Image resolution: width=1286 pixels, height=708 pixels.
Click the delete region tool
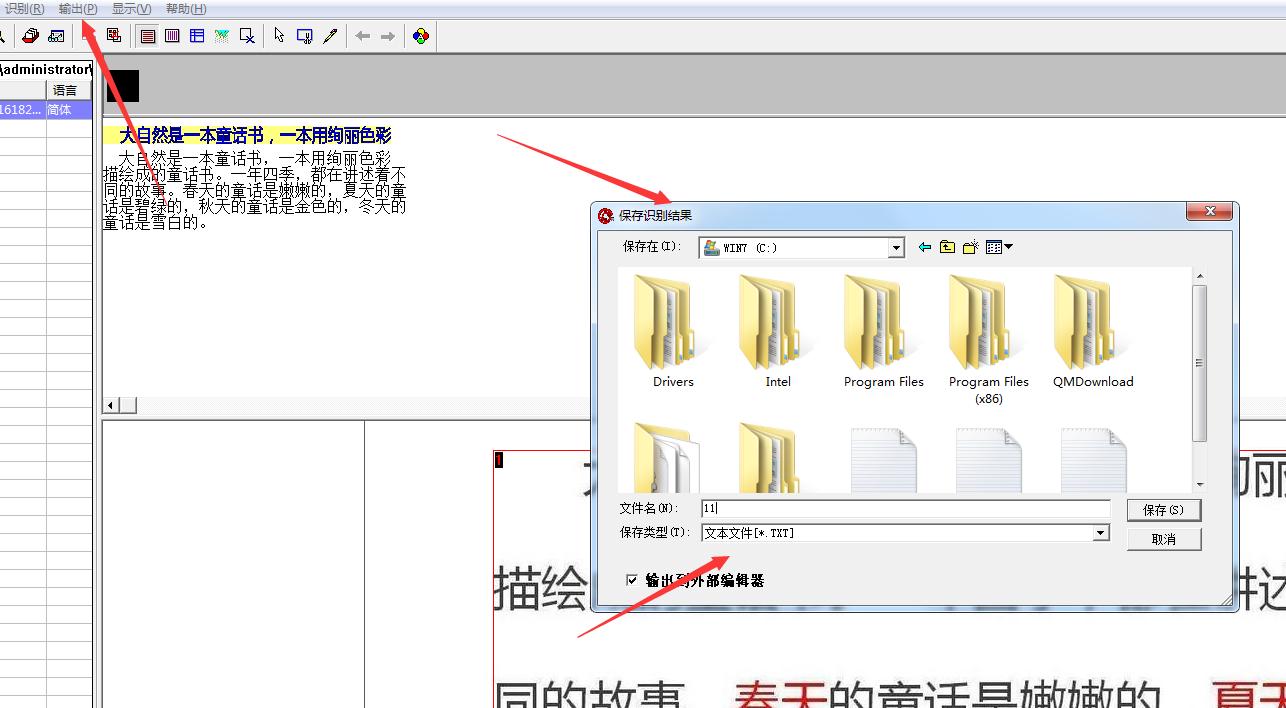(246, 35)
